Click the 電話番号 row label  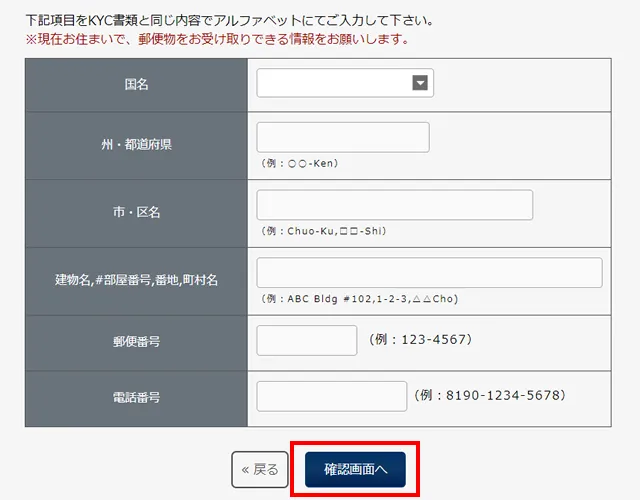[x=136, y=397]
